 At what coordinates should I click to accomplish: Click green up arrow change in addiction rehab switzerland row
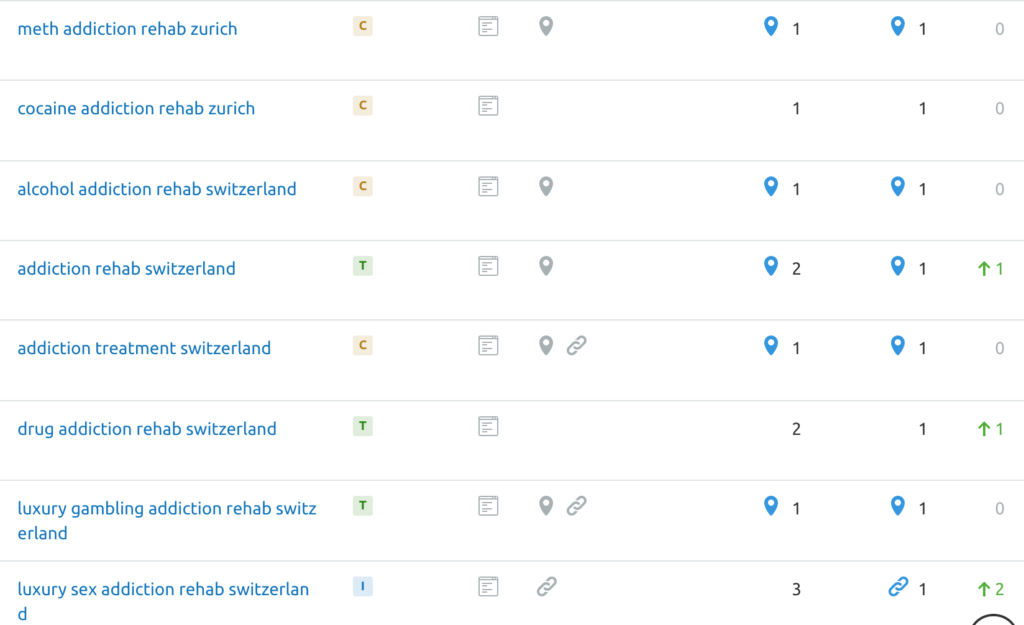(x=990, y=268)
